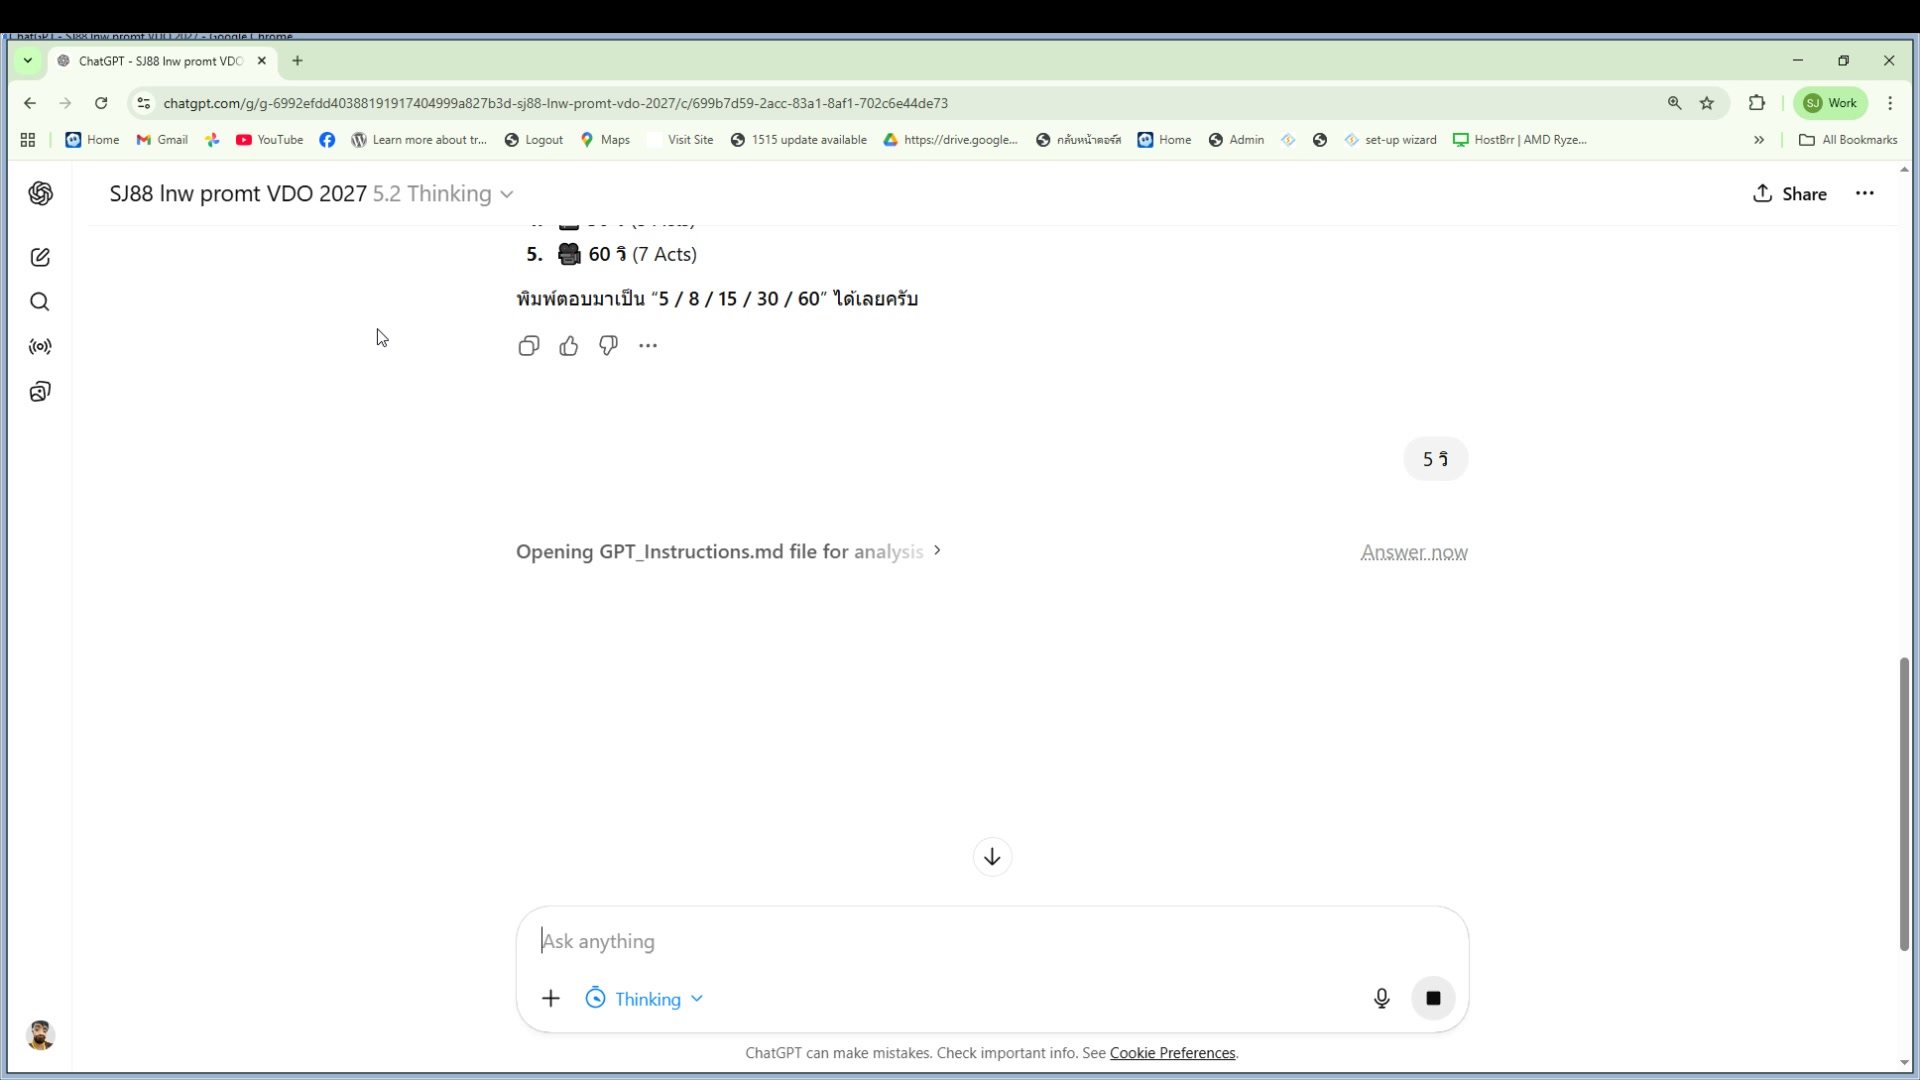1920x1080 pixels.
Task: Copy the assistant response
Action: click(x=528, y=346)
